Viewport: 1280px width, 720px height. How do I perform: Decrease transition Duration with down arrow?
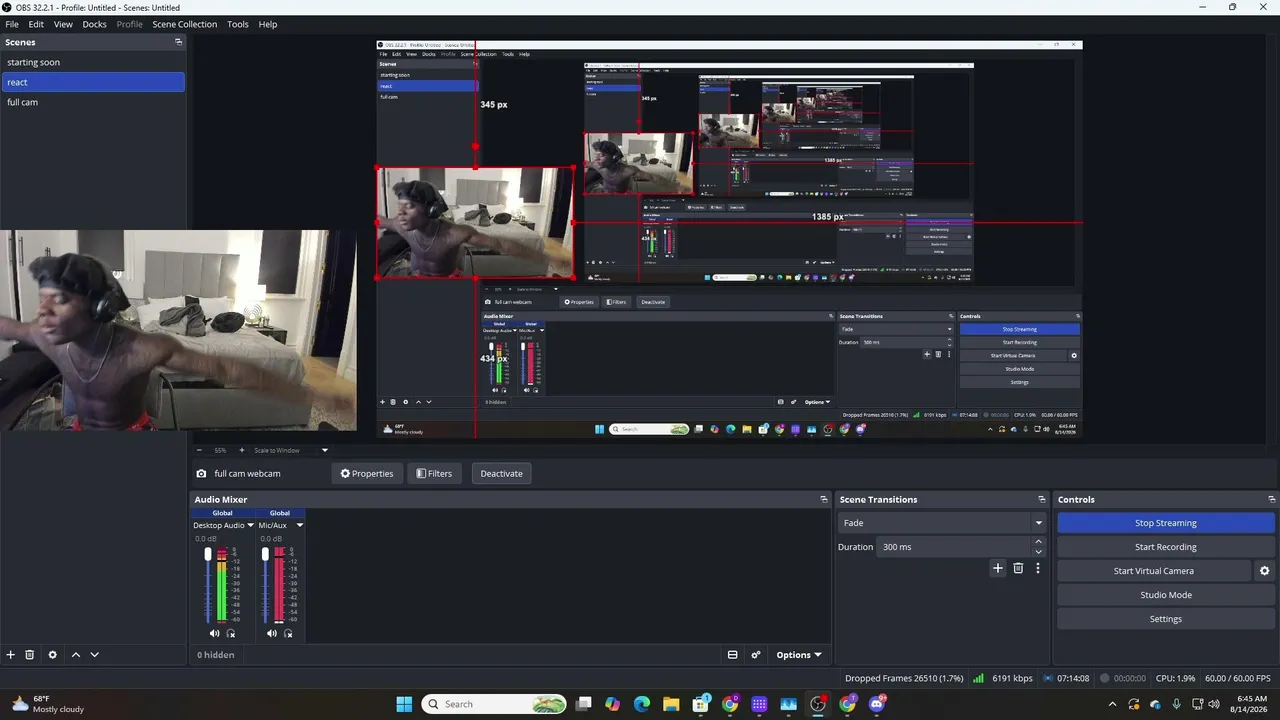pyautogui.click(x=1038, y=552)
